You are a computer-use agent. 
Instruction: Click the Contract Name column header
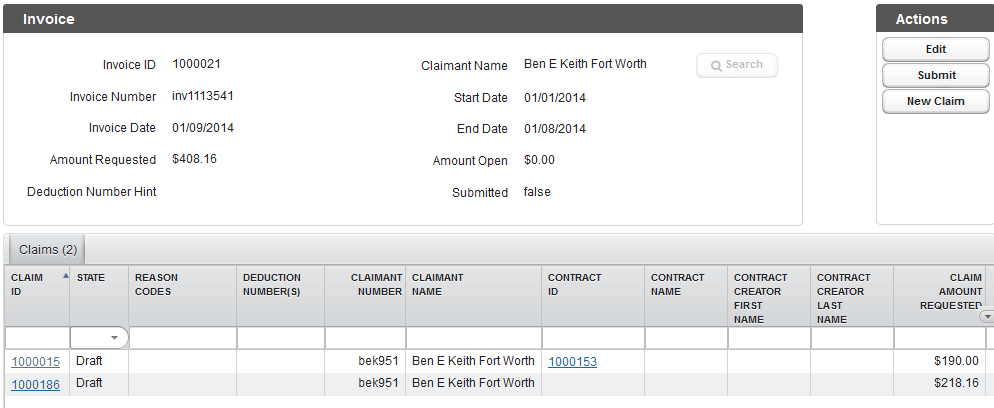pyautogui.click(x=678, y=284)
